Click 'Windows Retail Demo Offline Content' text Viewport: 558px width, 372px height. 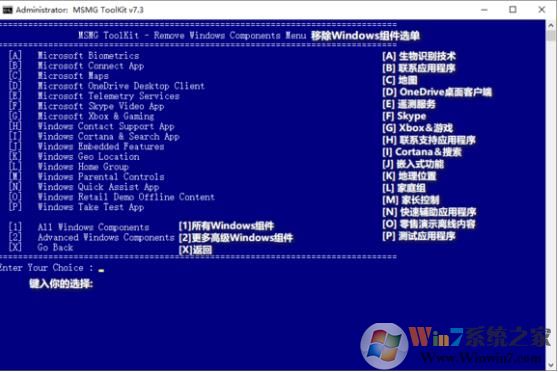coord(126,197)
